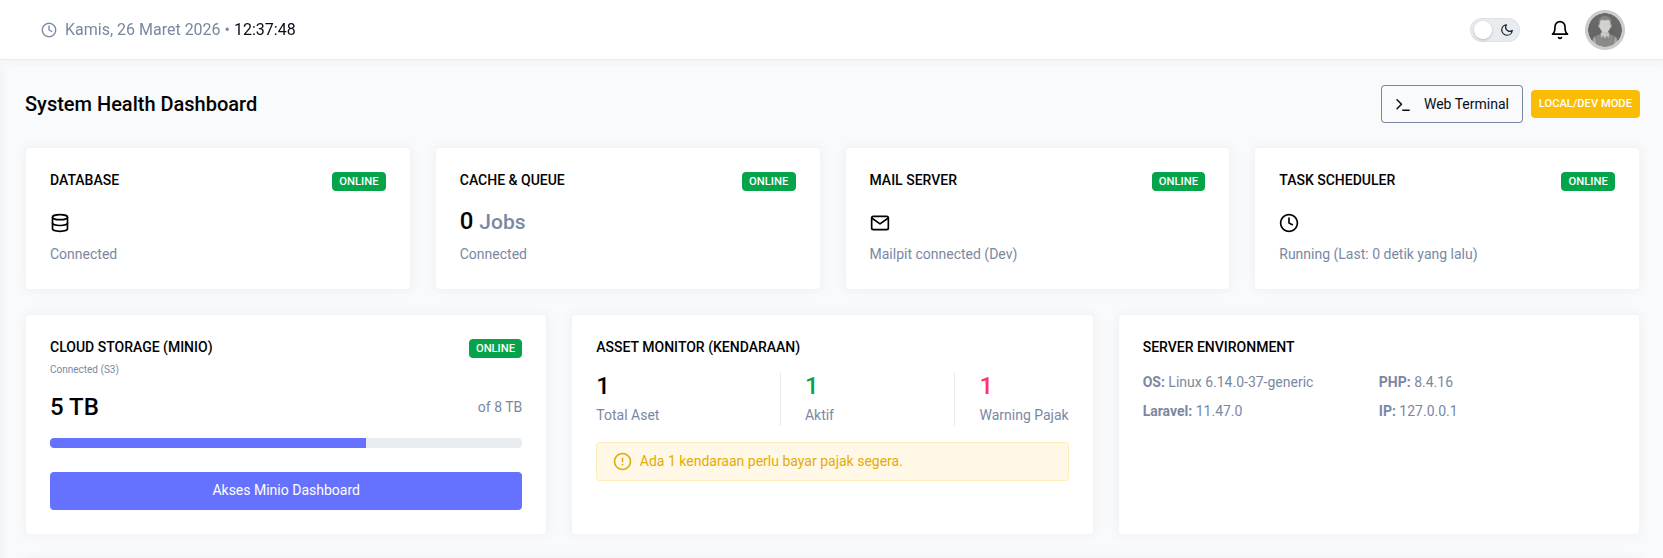Image resolution: width=1663 pixels, height=558 pixels.
Task: Click the Minio storage usage bar
Action: pyautogui.click(x=286, y=443)
